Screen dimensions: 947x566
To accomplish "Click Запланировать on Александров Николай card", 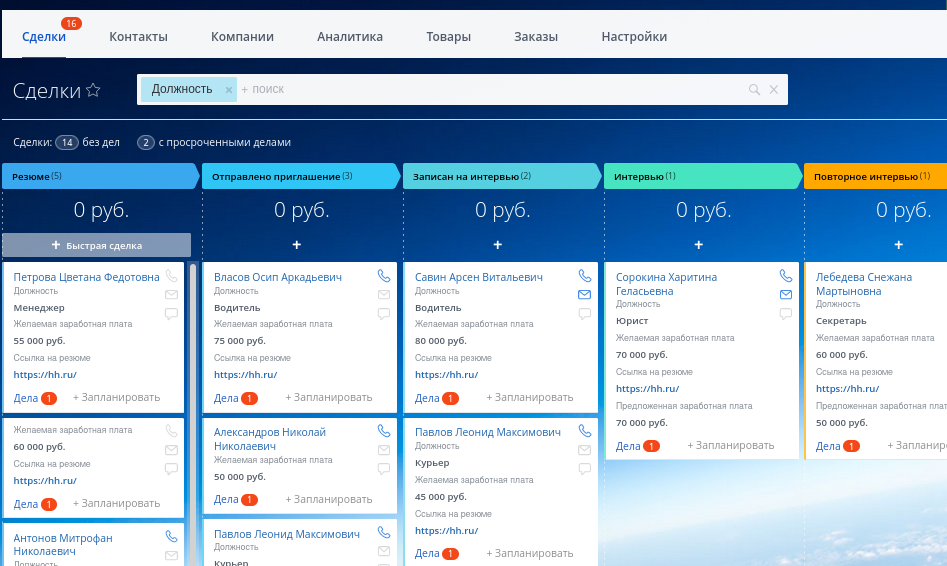I will tap(329, 500).
